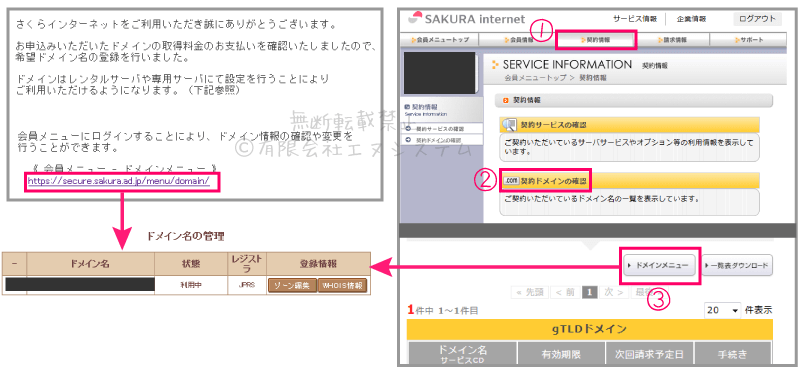This screenshot has width=800, height=373.
Task: Go to the 会員メニュートップ tab
Action: (440, 39)
